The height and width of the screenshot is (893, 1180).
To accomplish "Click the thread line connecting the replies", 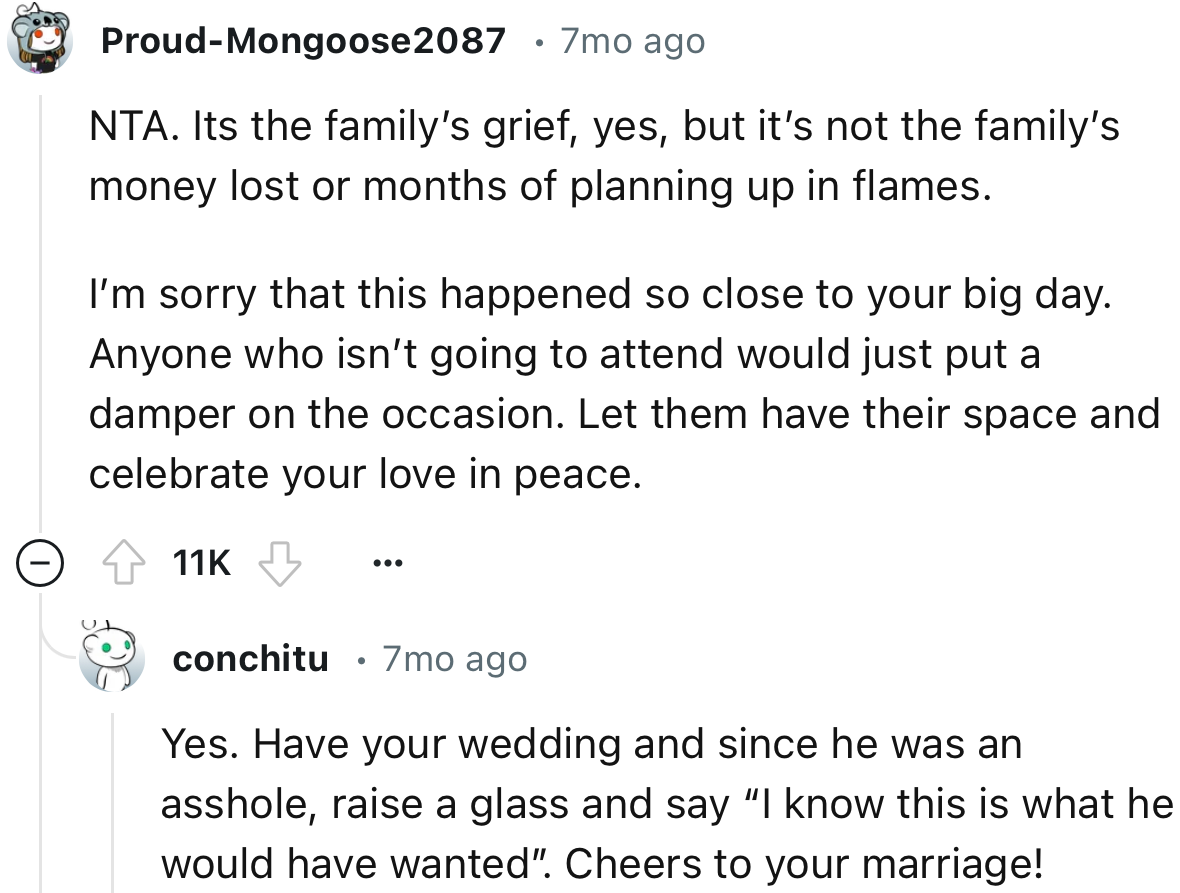I will click(x=39, y=300).
